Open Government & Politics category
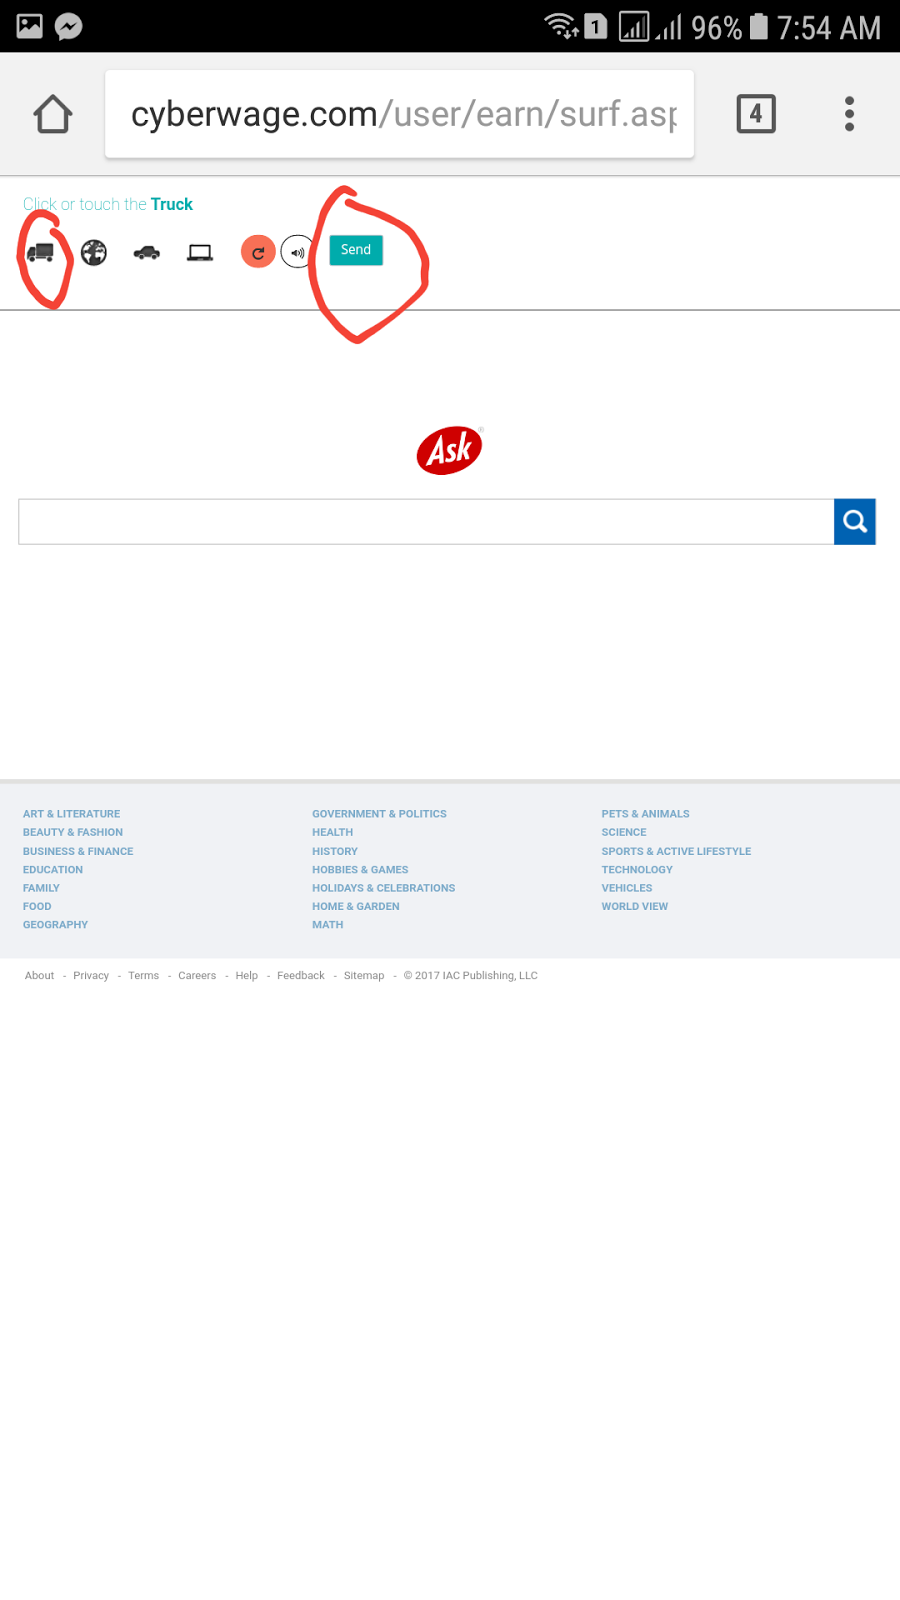900x1600 pixels. click(379, 814)
